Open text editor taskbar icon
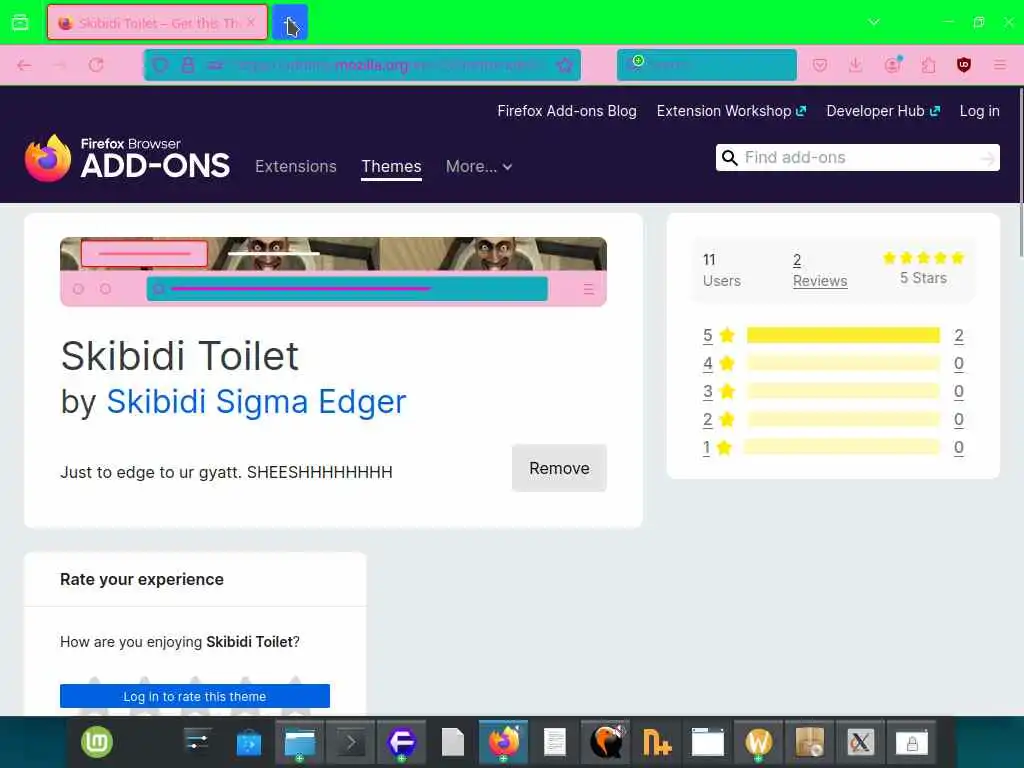The height and width of the screenshot is (768, 1024). click(x=554, y=743)
